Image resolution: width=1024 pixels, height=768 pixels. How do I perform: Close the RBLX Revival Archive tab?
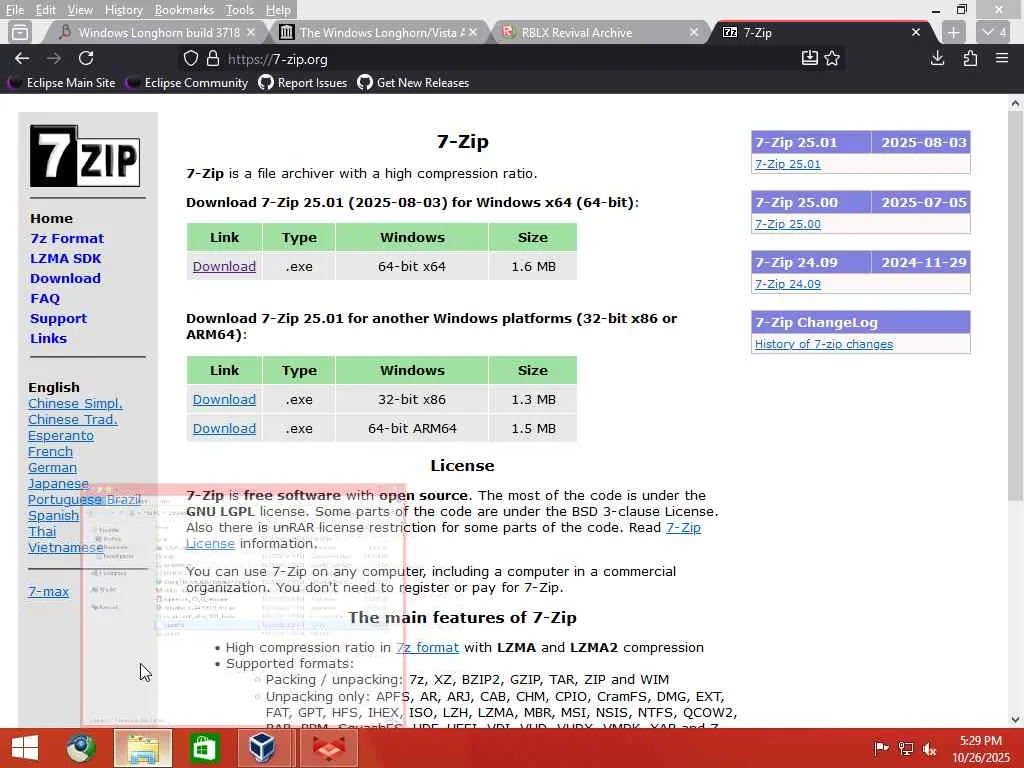(x=694, y=32)
